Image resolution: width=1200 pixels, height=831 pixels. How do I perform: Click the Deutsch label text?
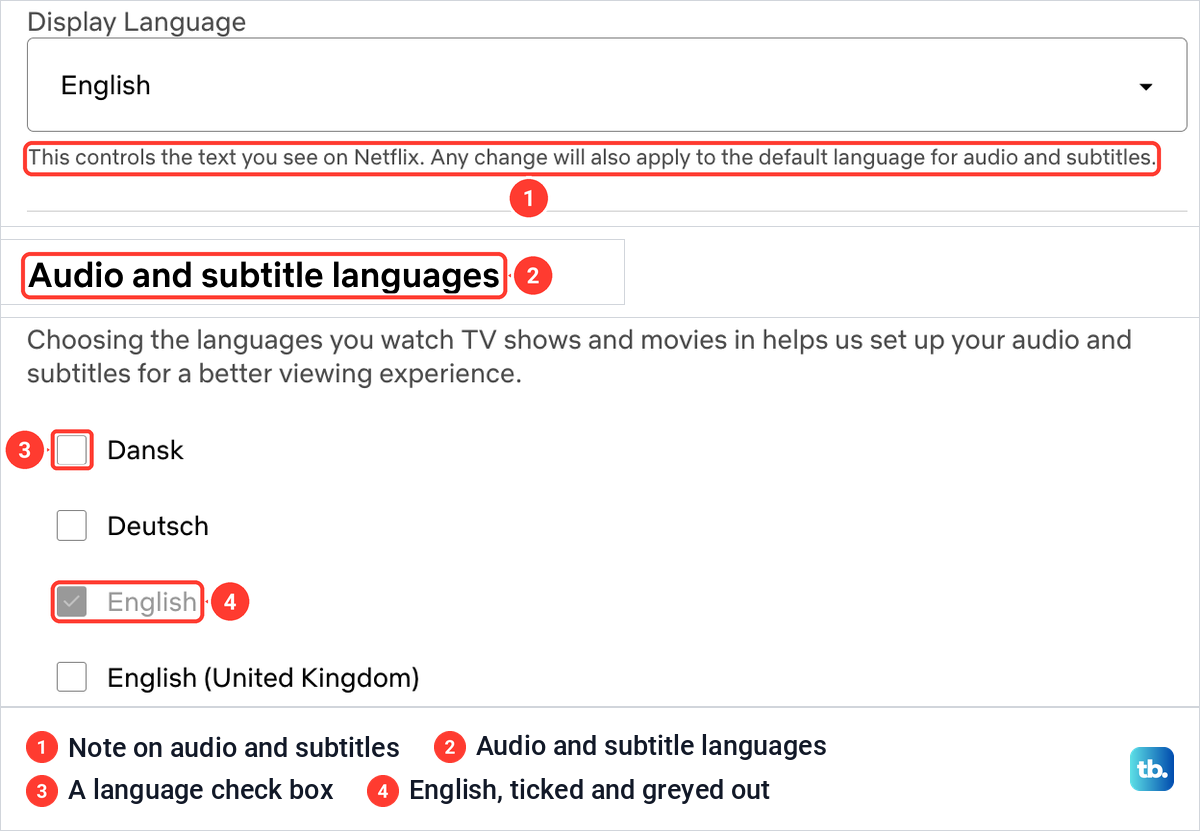click(158, 526)
